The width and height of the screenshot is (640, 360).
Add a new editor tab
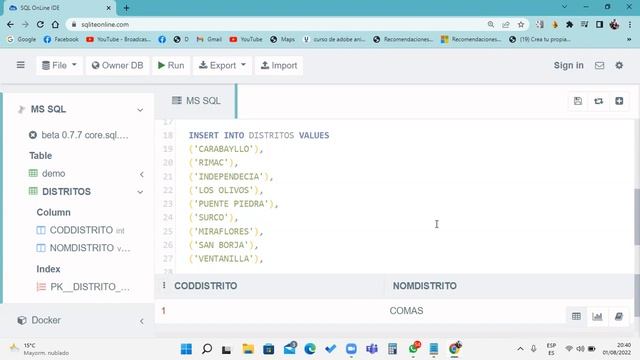(619, 101)
